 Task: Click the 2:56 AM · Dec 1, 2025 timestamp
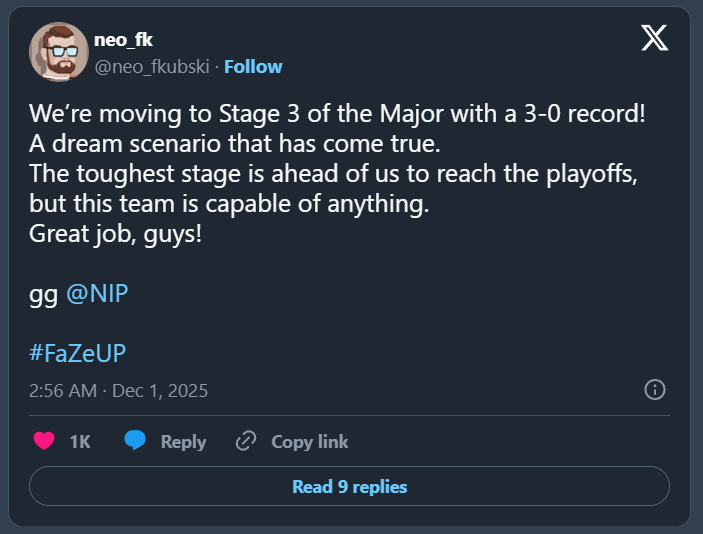[x=119, y=390]
